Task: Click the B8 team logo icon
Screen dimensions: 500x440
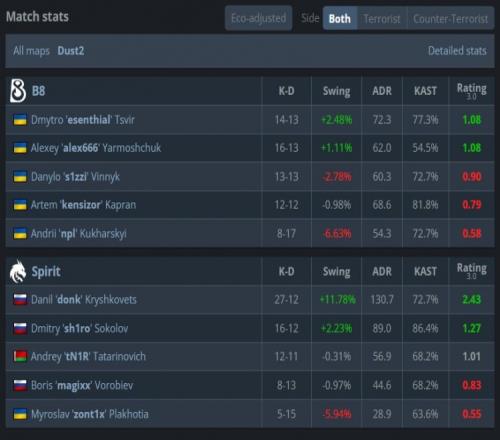Action: point(18,90)
